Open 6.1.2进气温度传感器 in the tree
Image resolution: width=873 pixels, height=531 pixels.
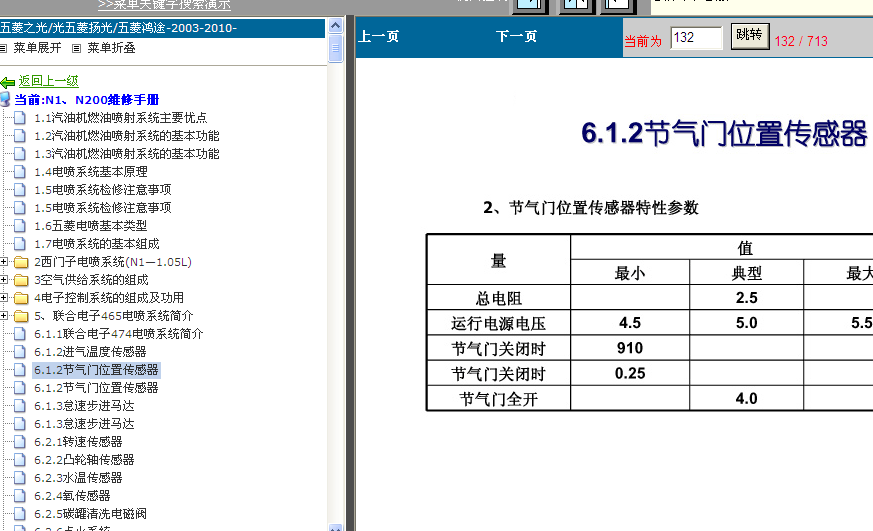(x=90, y=352)
